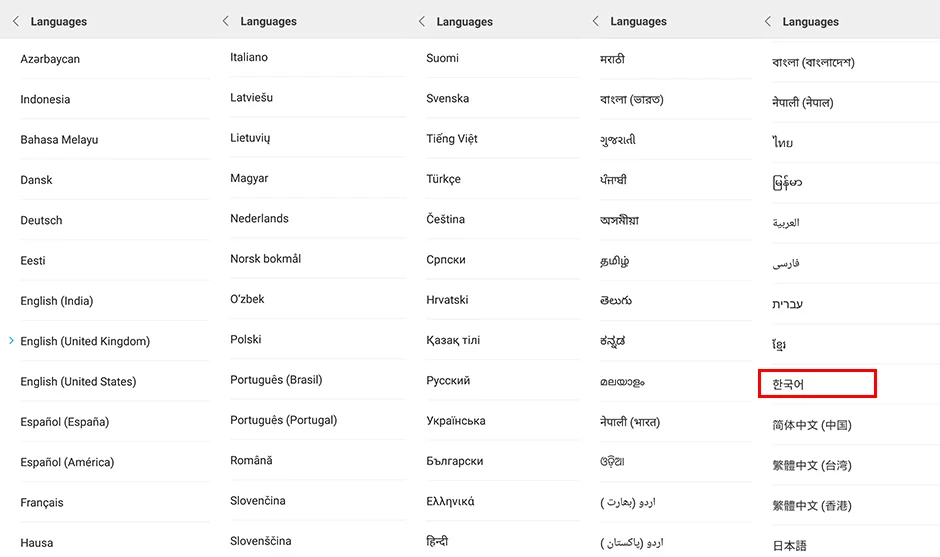Screen dimensions: 940x557
Task: Tap the back arrow above Italiano
Action: tap(225, 21)
